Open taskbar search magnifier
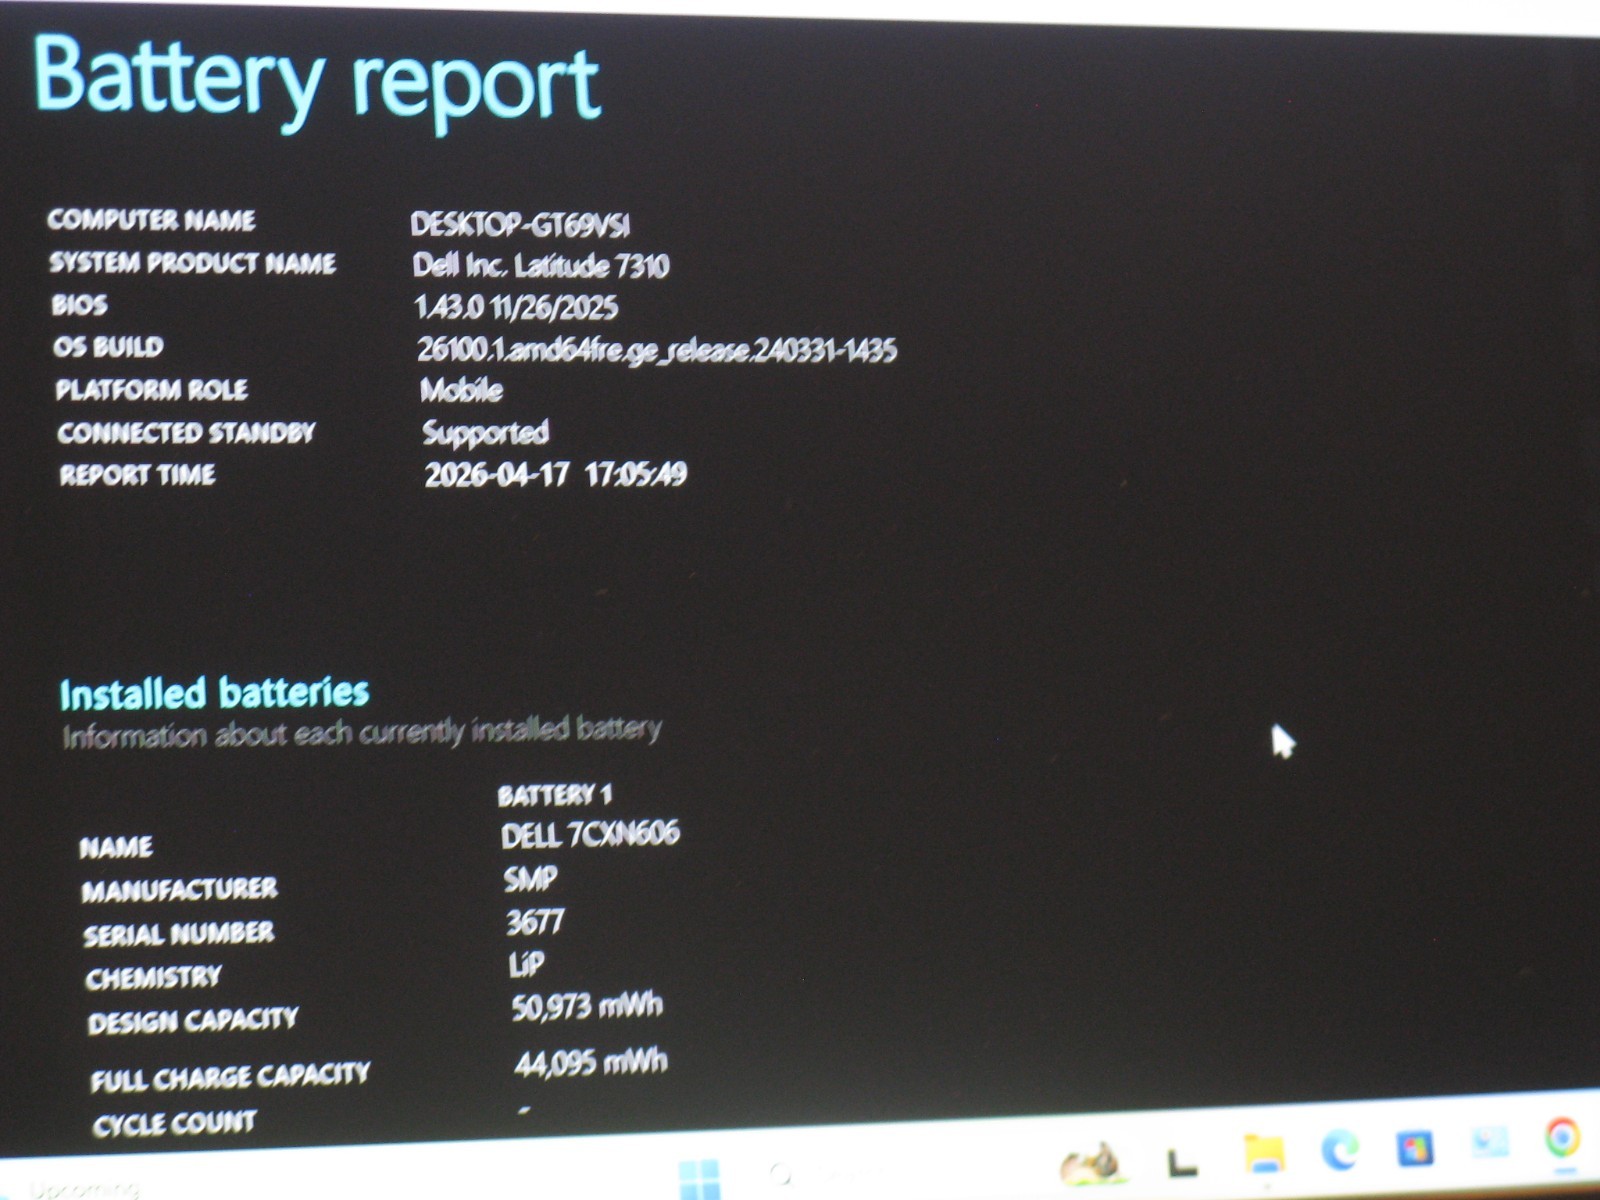The width and height of the screenshot is (1600, 1200). pyautogui.click(x=781, y=1174)
